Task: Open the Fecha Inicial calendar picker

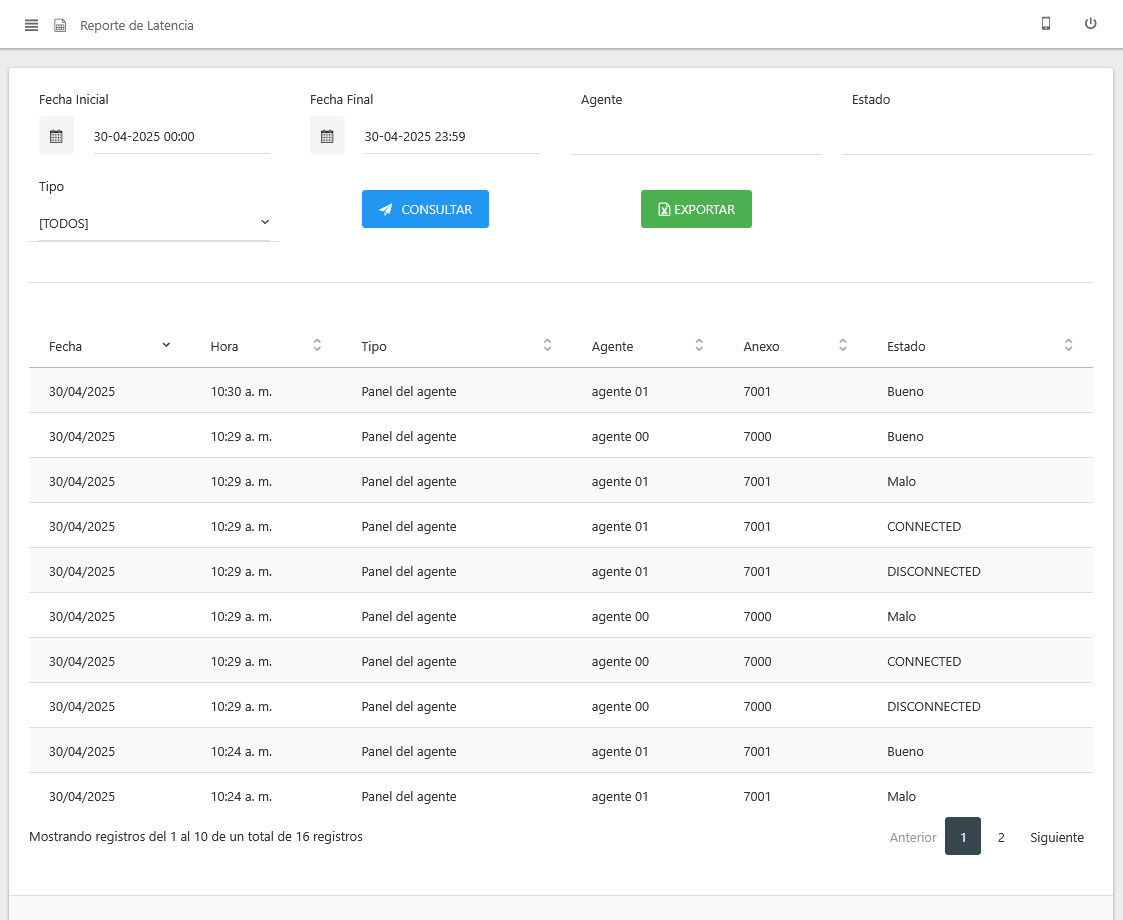Action: [56, 136]
